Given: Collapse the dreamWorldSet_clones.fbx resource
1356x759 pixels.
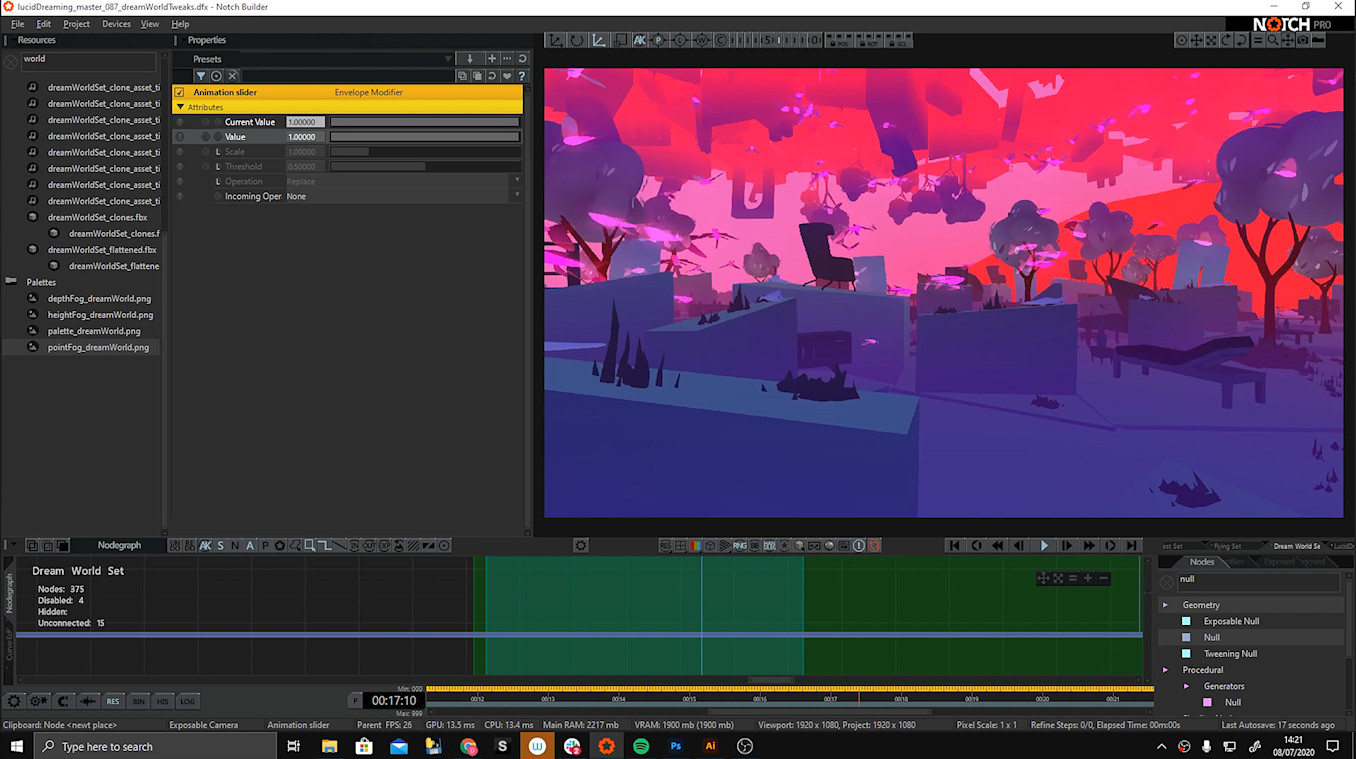Looking at the screenshot, I should tap(32, 217).
